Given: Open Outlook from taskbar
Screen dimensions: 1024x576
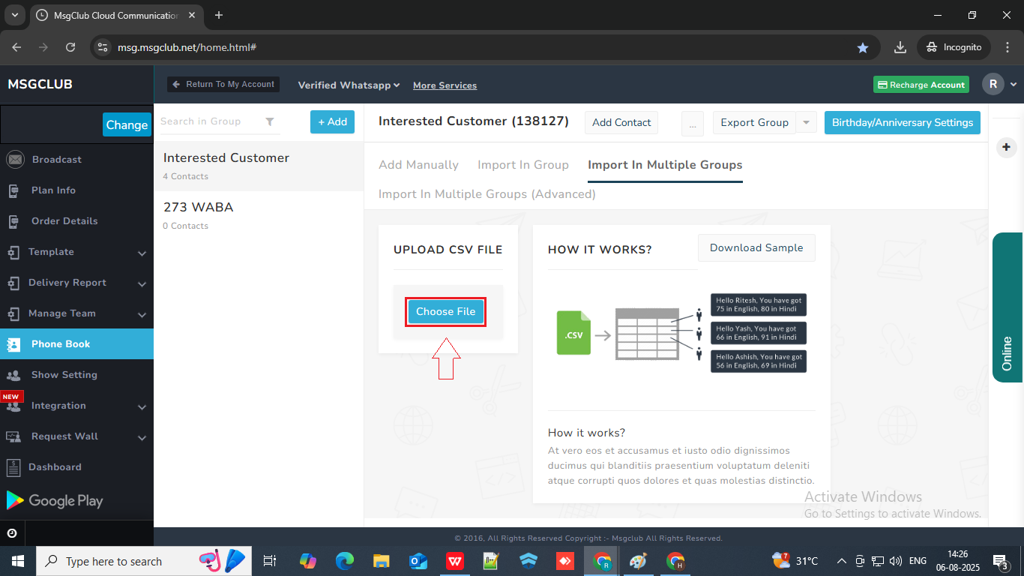Looking at the screenshot, I should [418, 561].
